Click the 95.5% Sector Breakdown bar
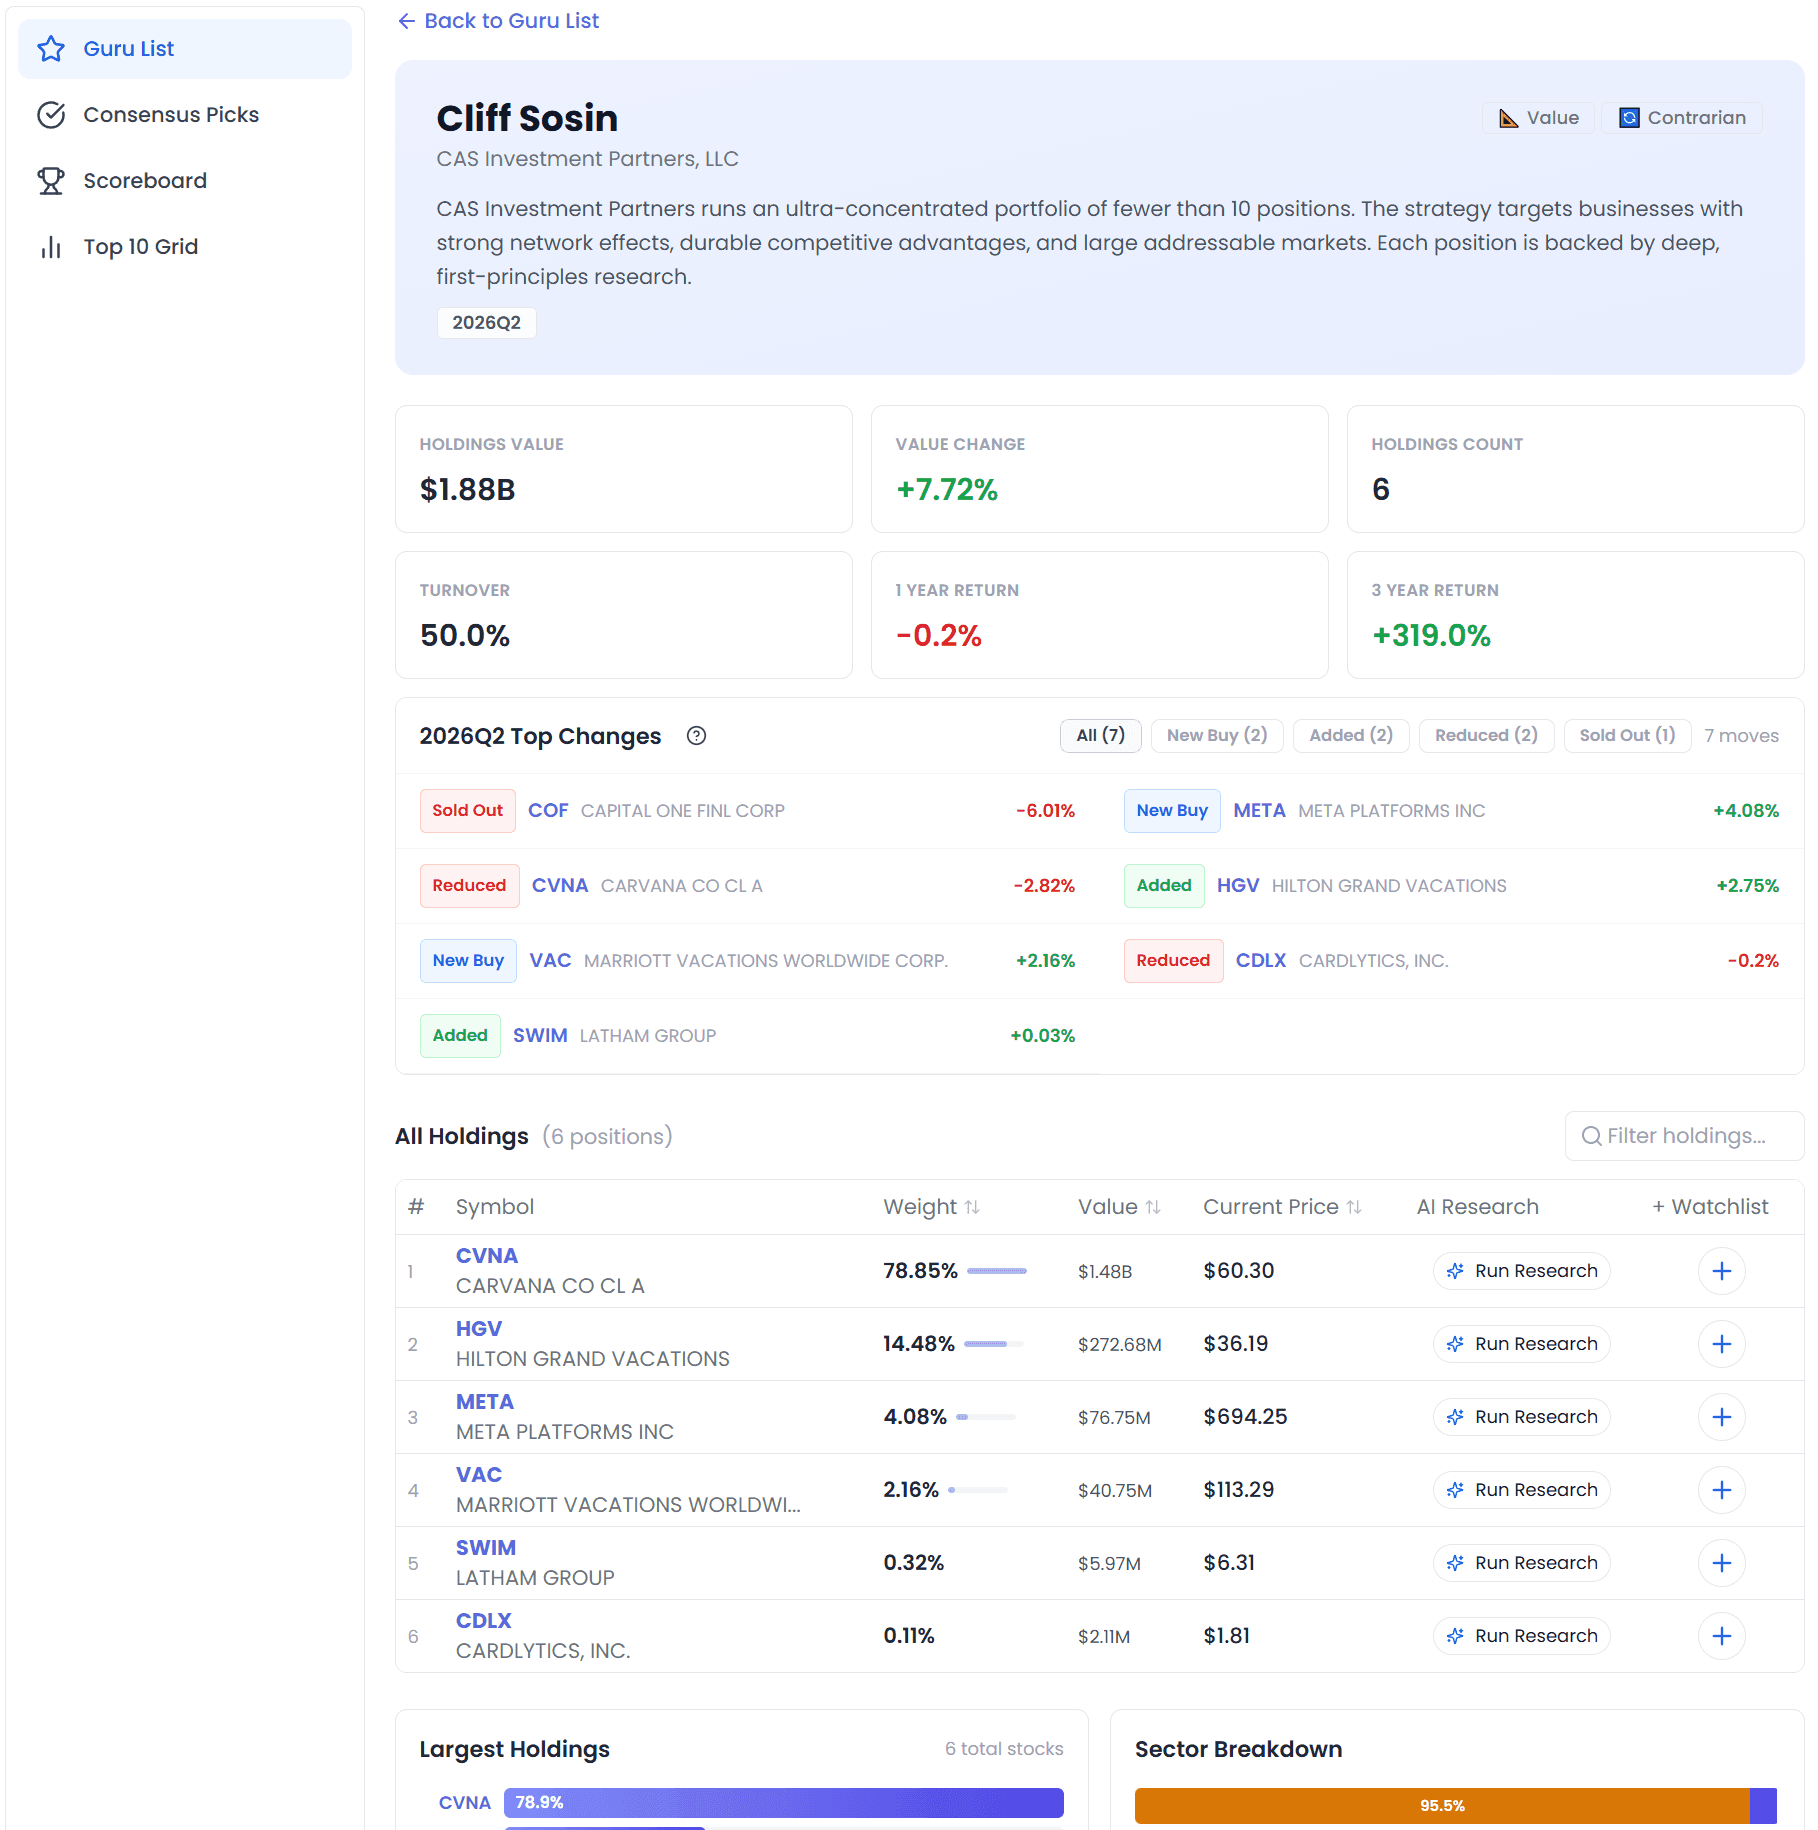The image size is (1818, 1830). coord(1442,1806)
